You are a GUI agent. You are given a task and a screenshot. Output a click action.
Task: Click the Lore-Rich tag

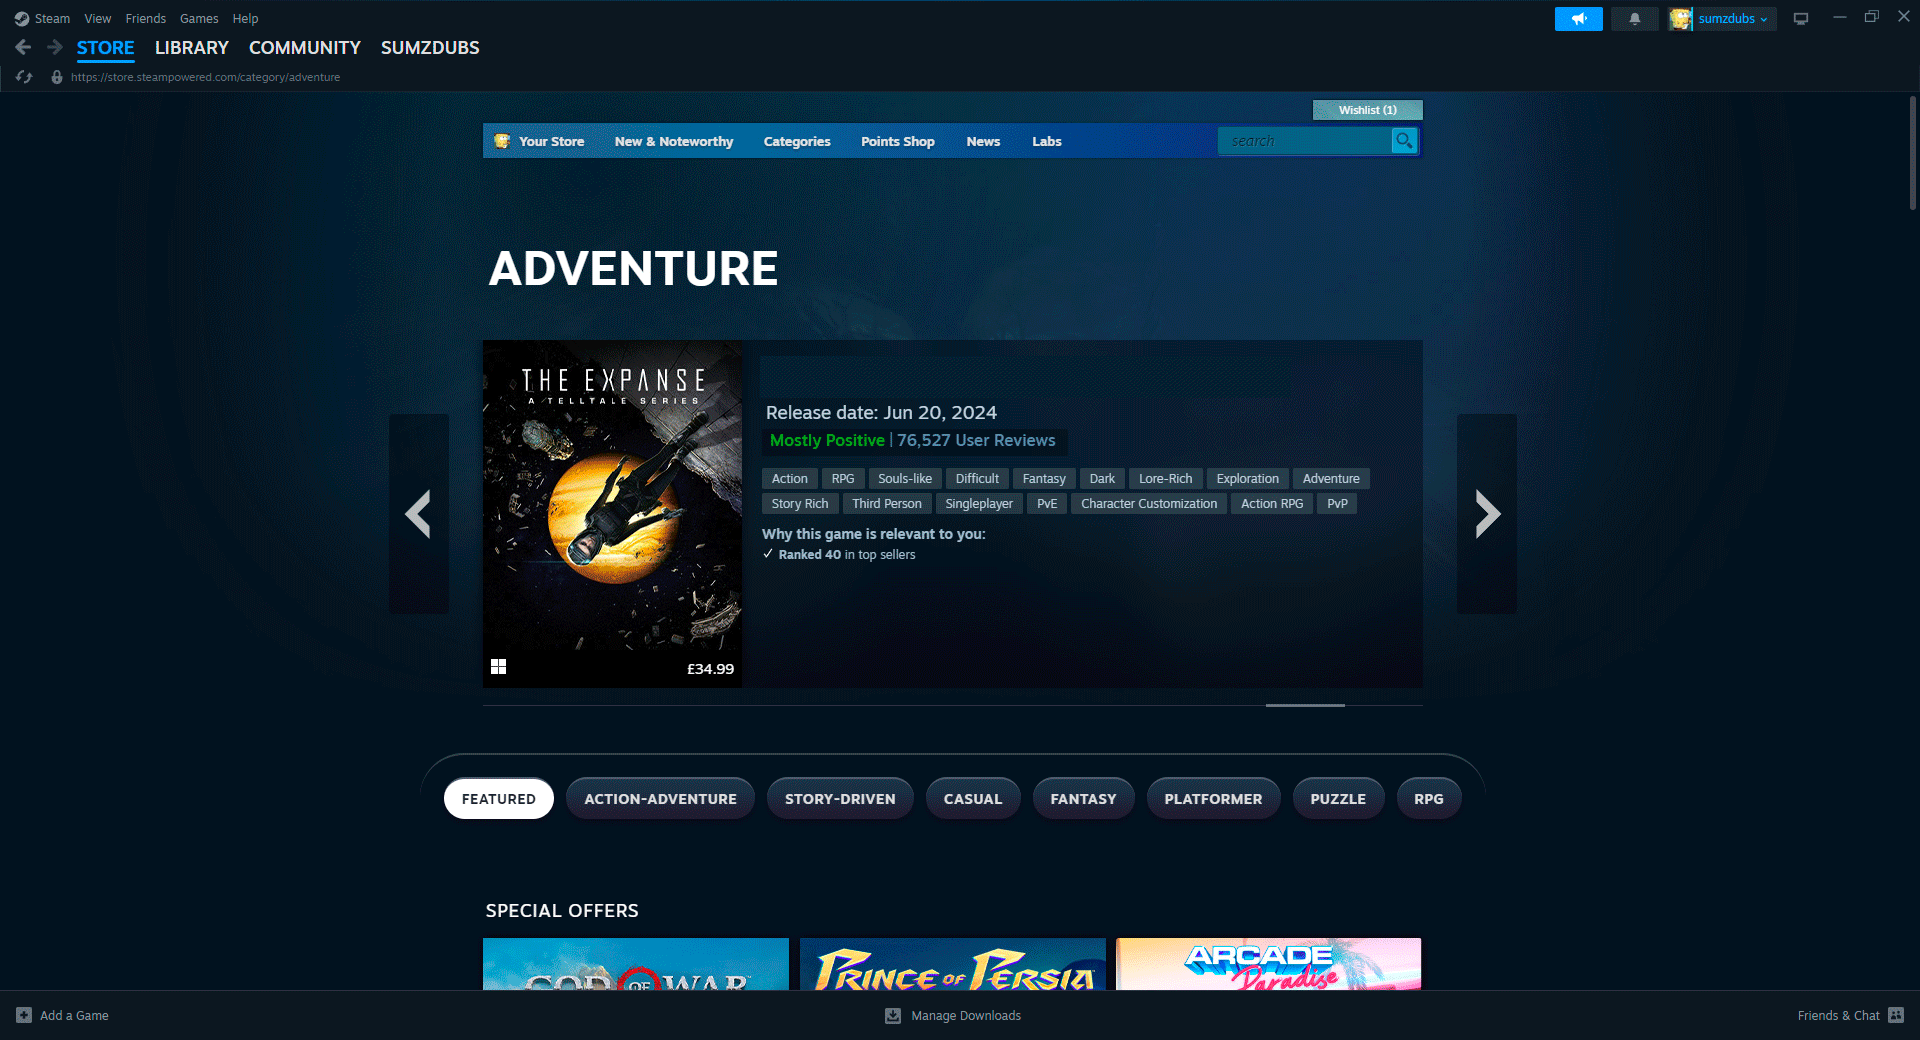coord(1166,478)
